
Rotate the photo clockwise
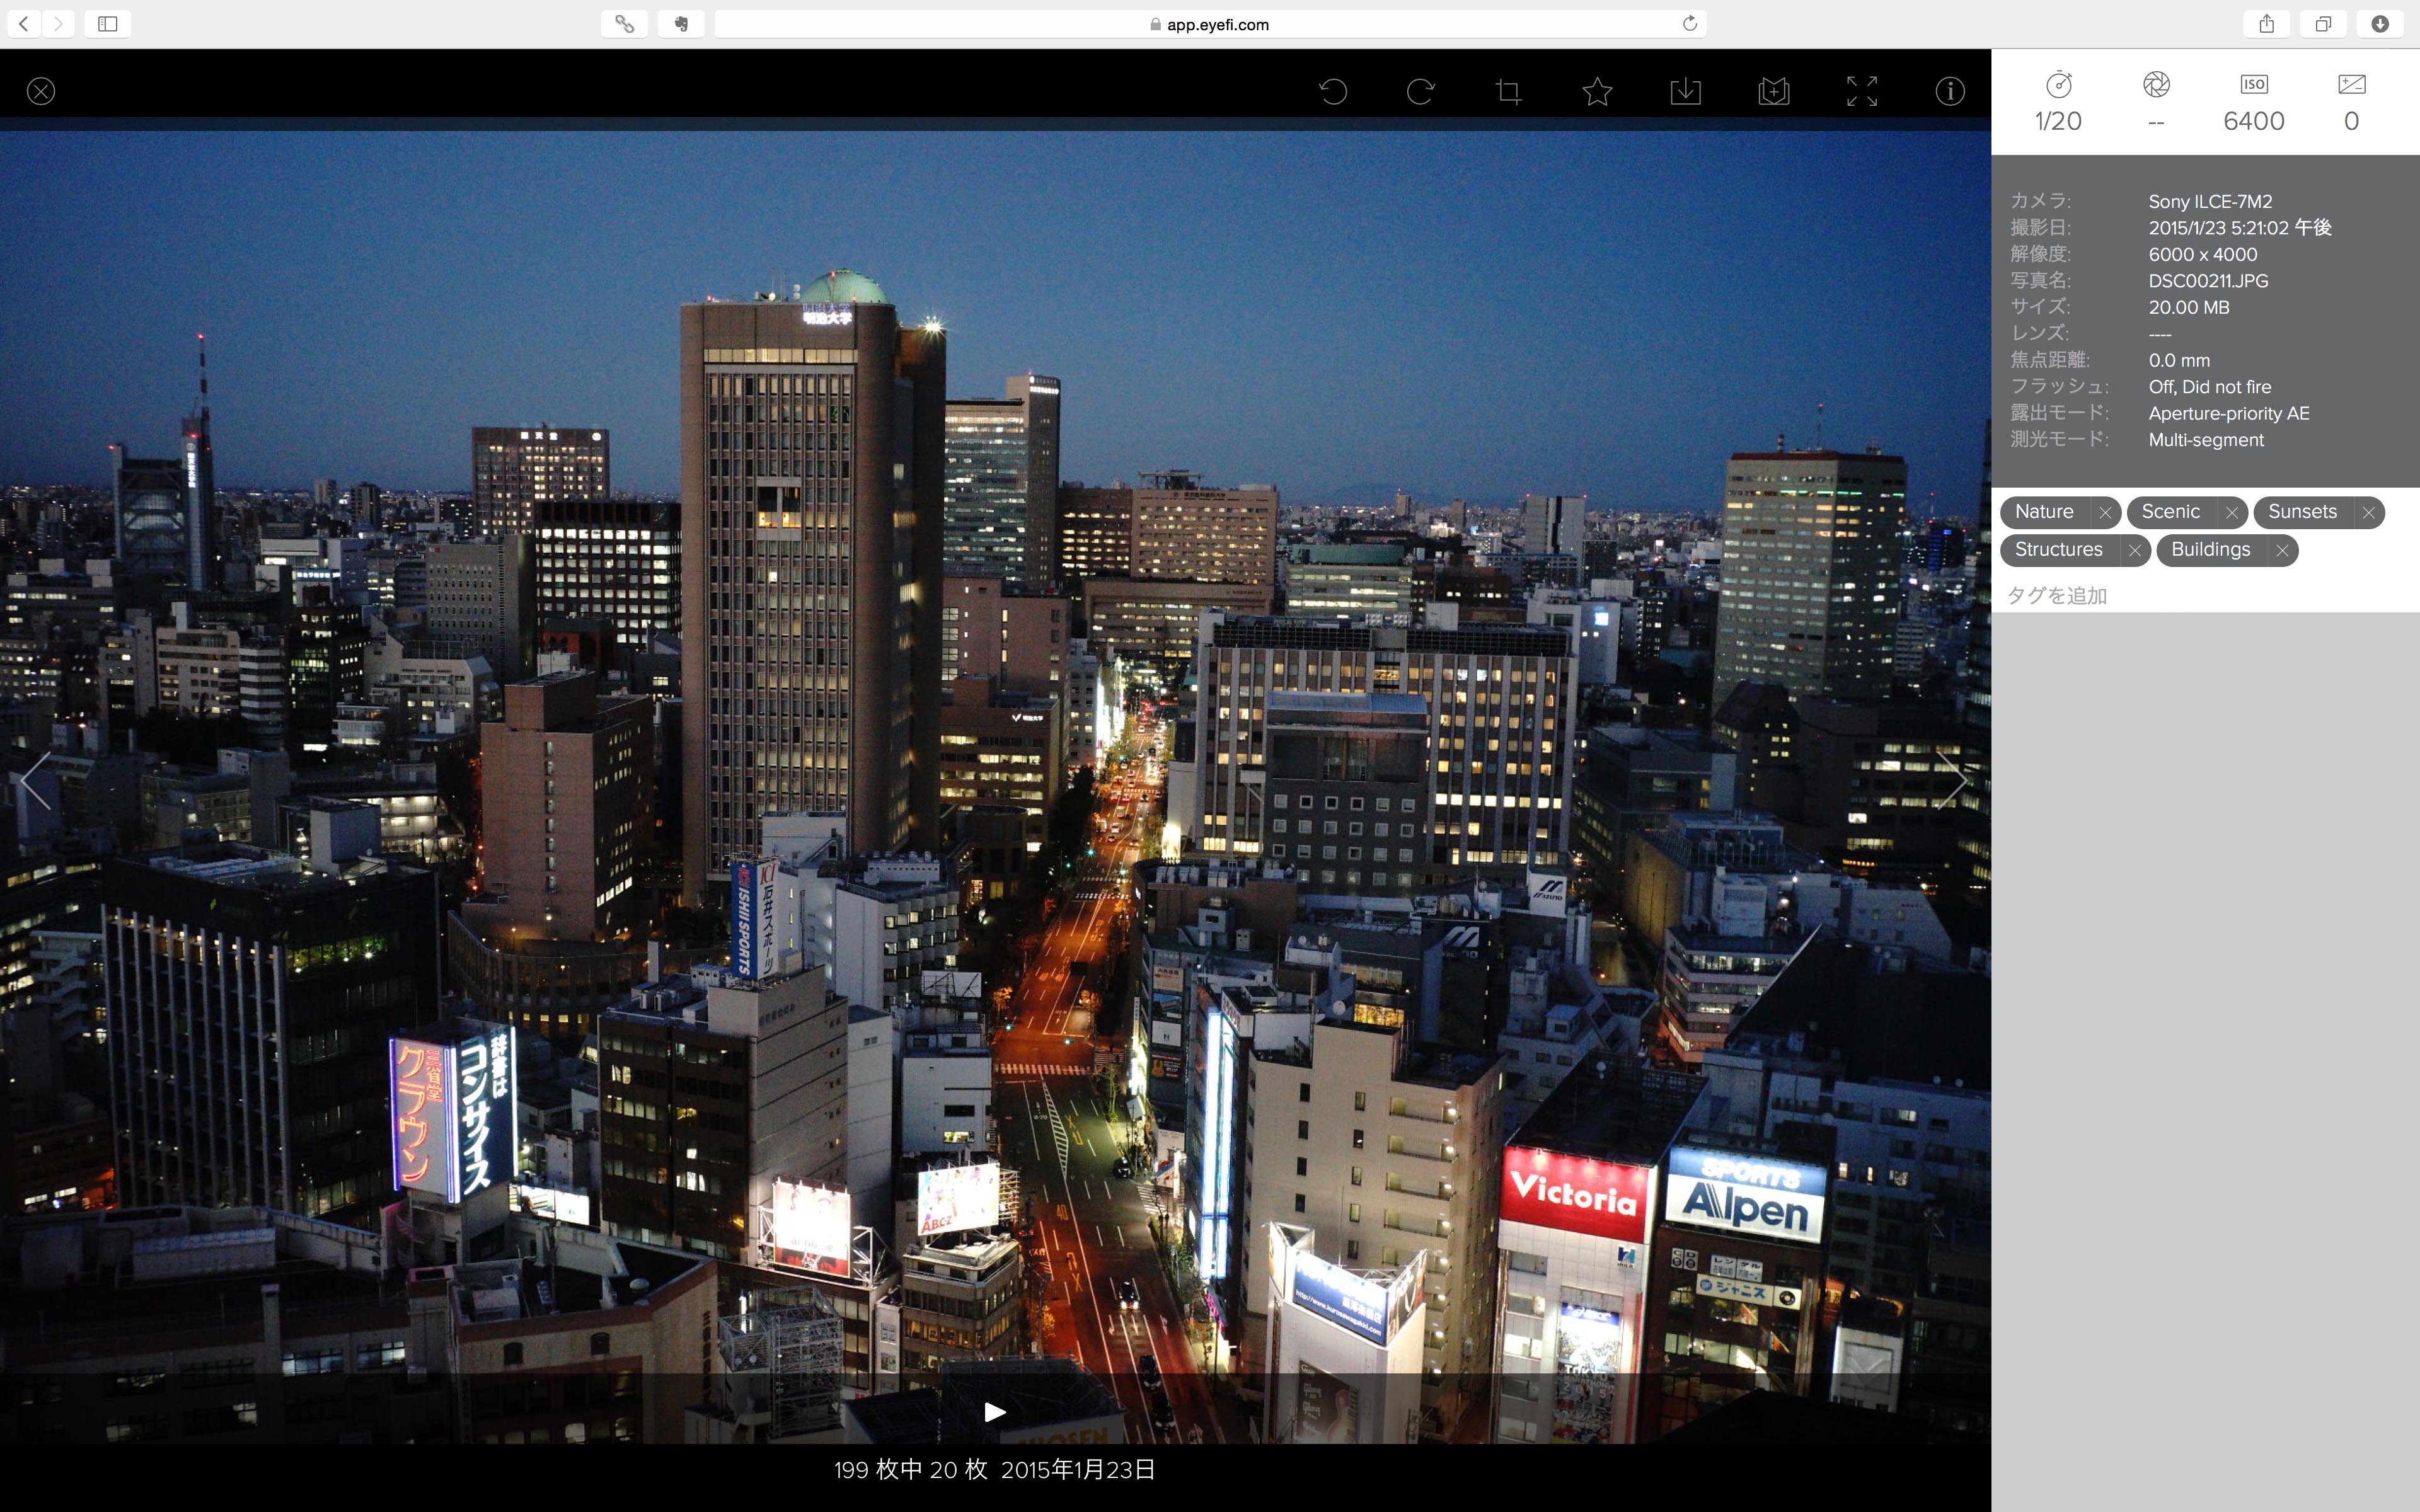click(x=1420, y=92)
